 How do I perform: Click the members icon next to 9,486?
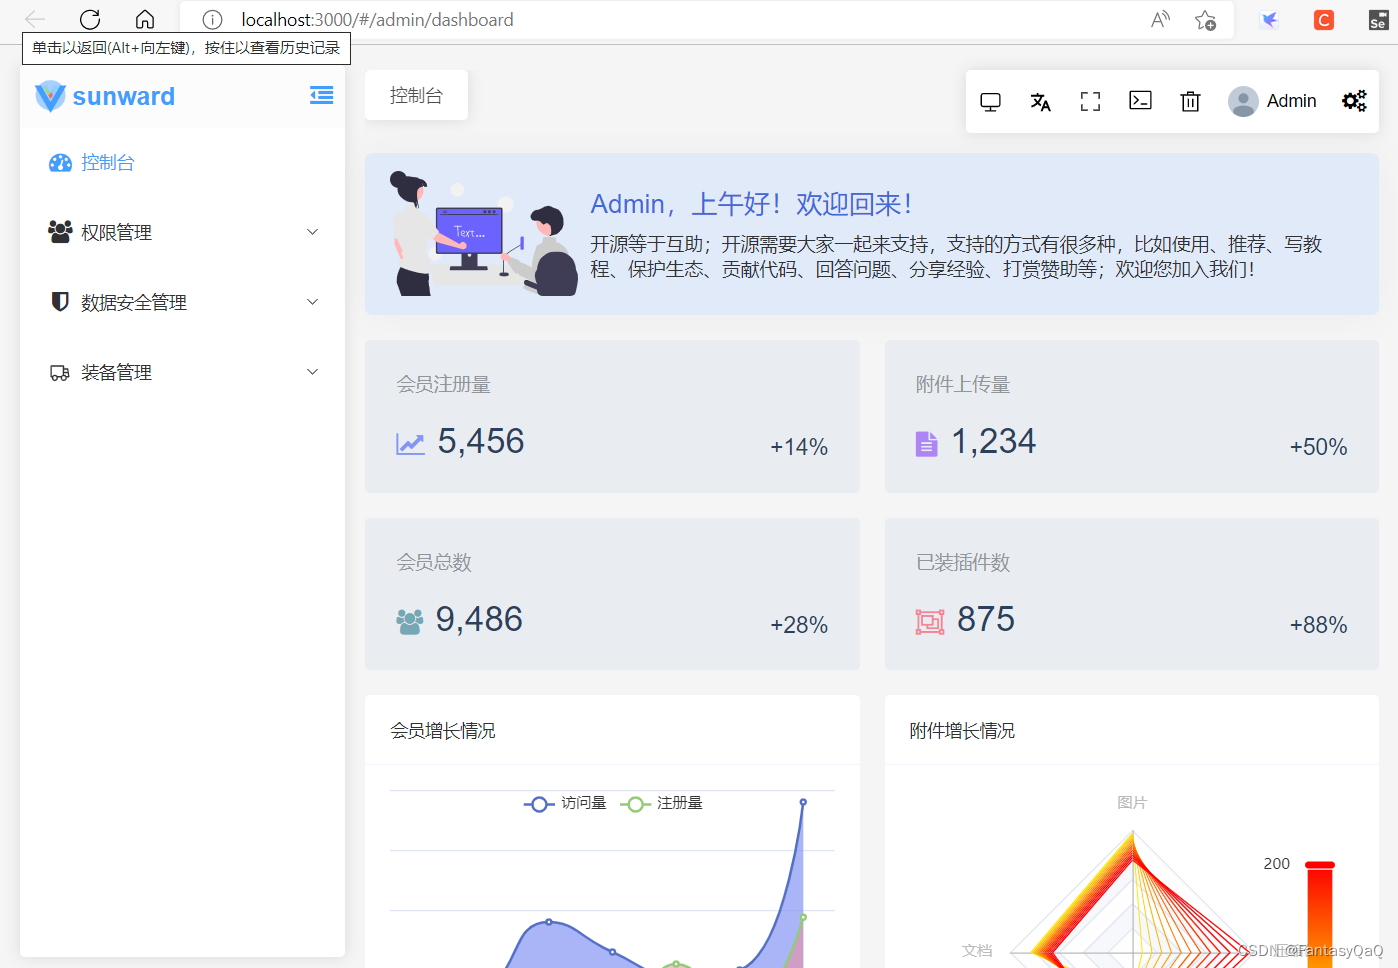click(409, 622)
